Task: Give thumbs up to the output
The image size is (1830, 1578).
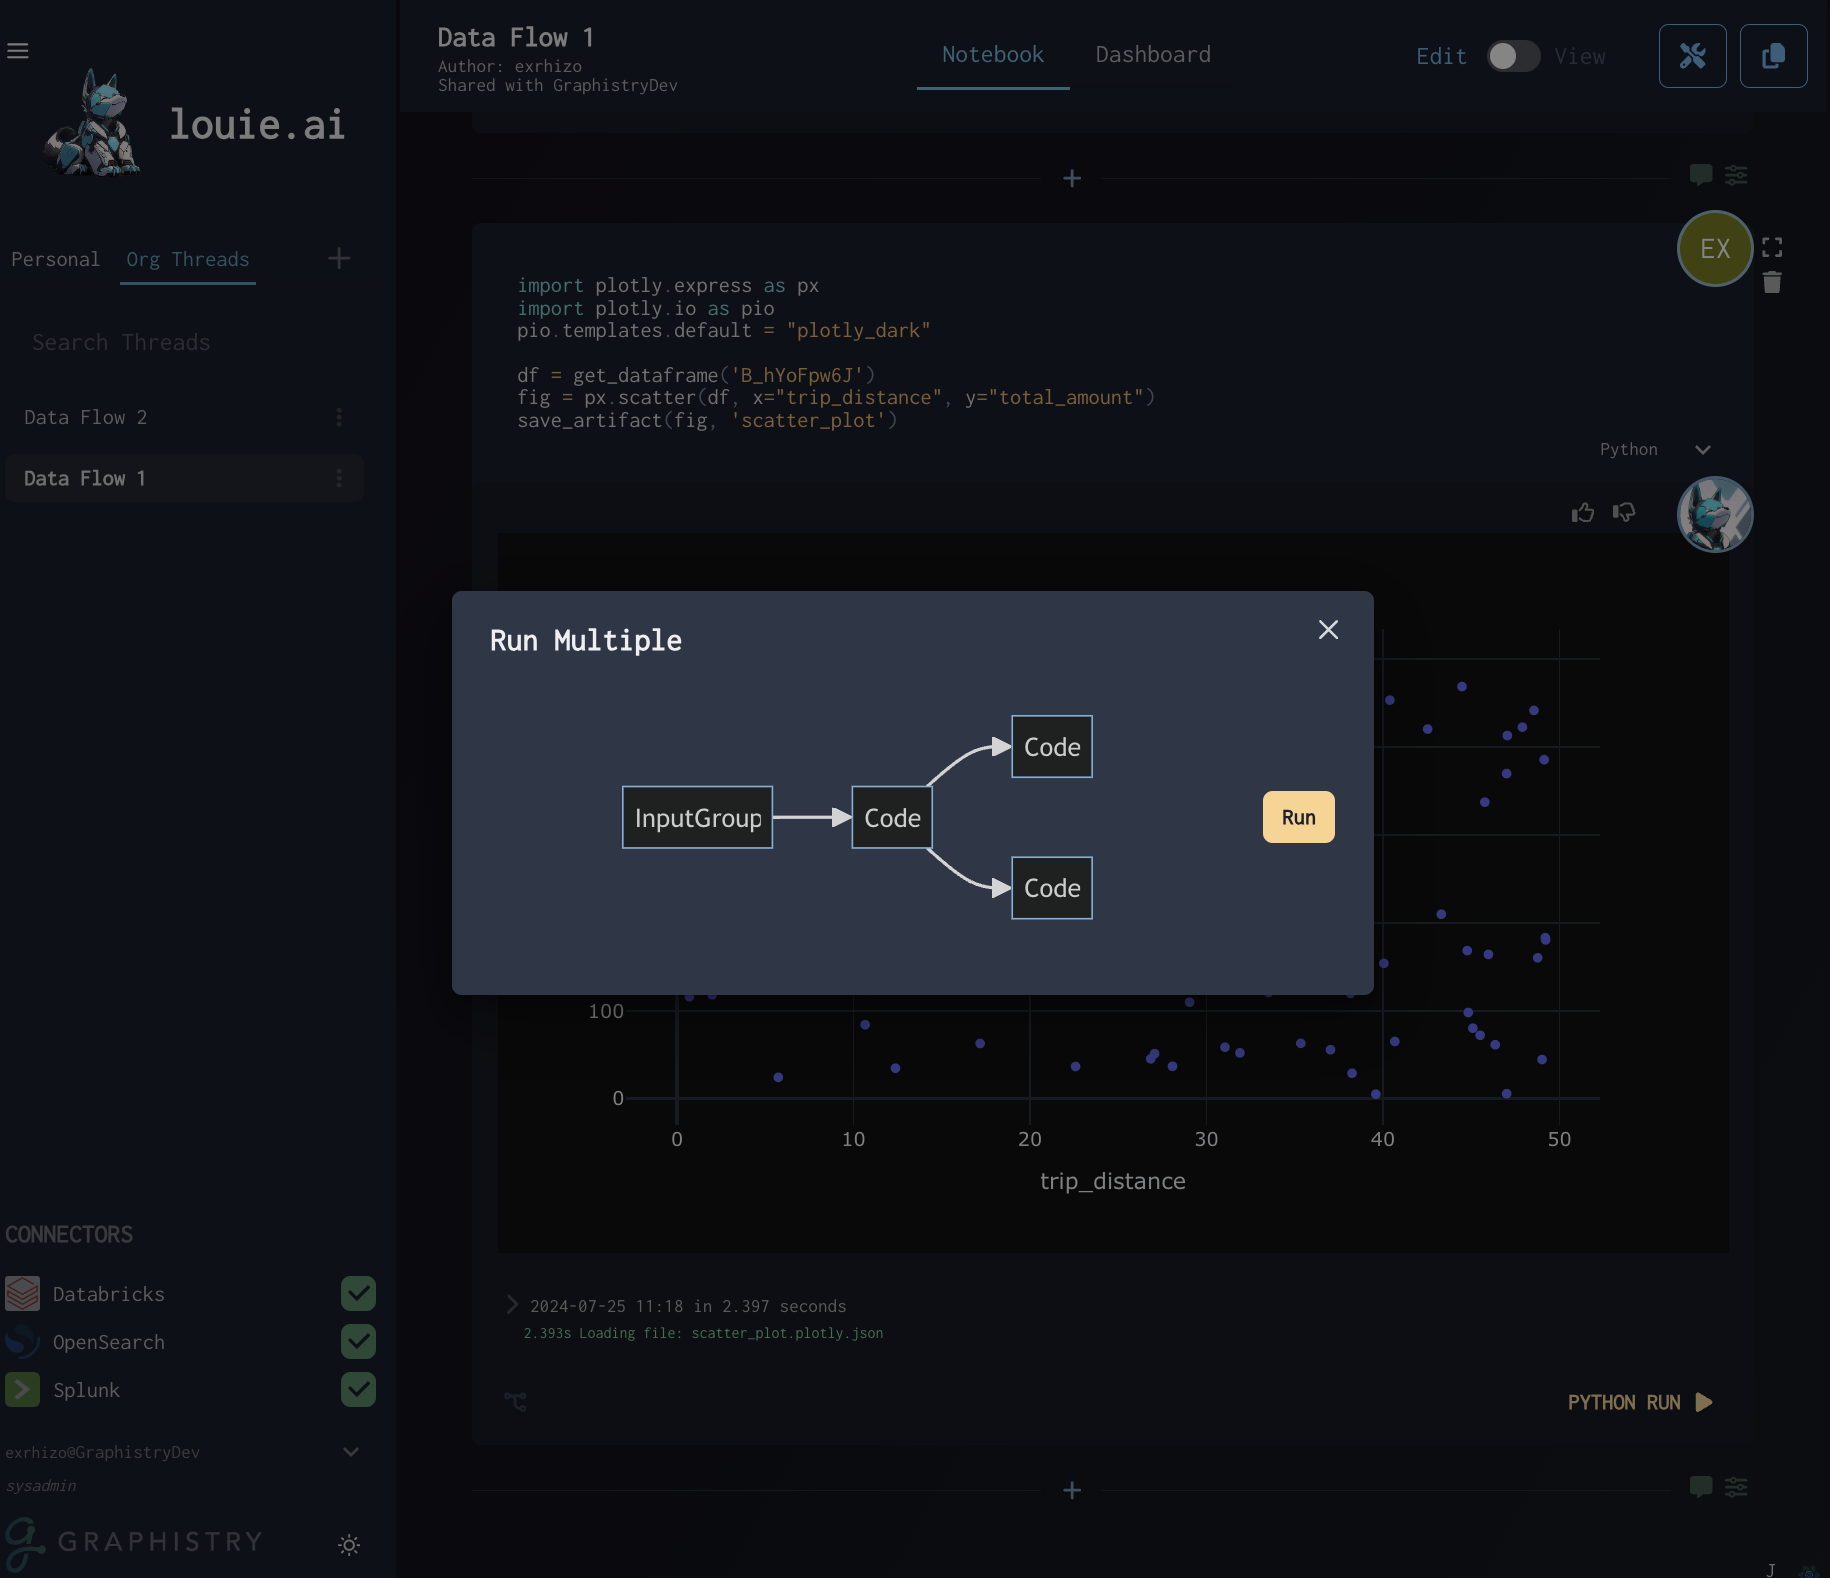Action: tap(1583, 512)
